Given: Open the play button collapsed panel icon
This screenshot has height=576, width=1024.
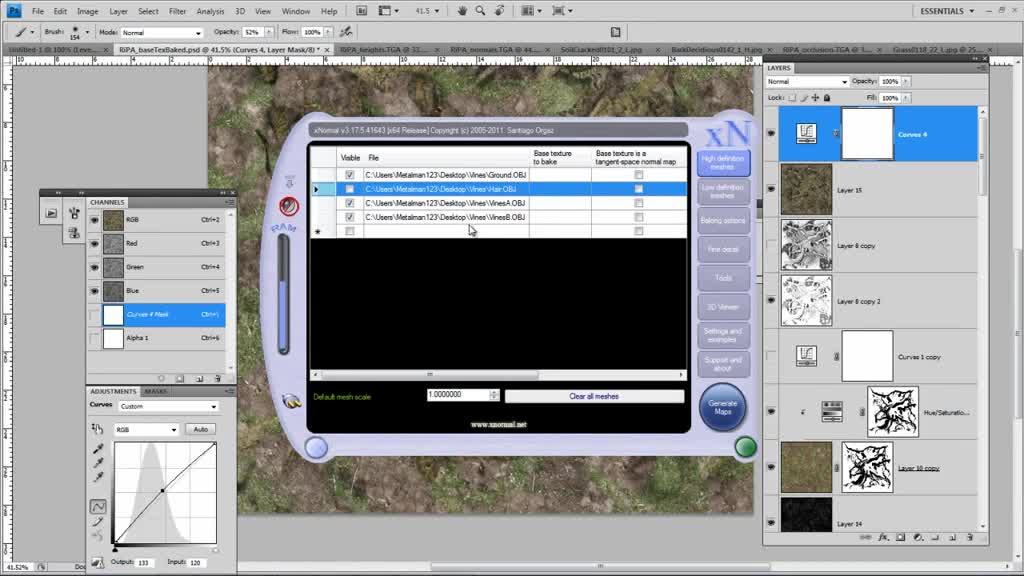Looking at the screenshot, I should coord(51,213).
